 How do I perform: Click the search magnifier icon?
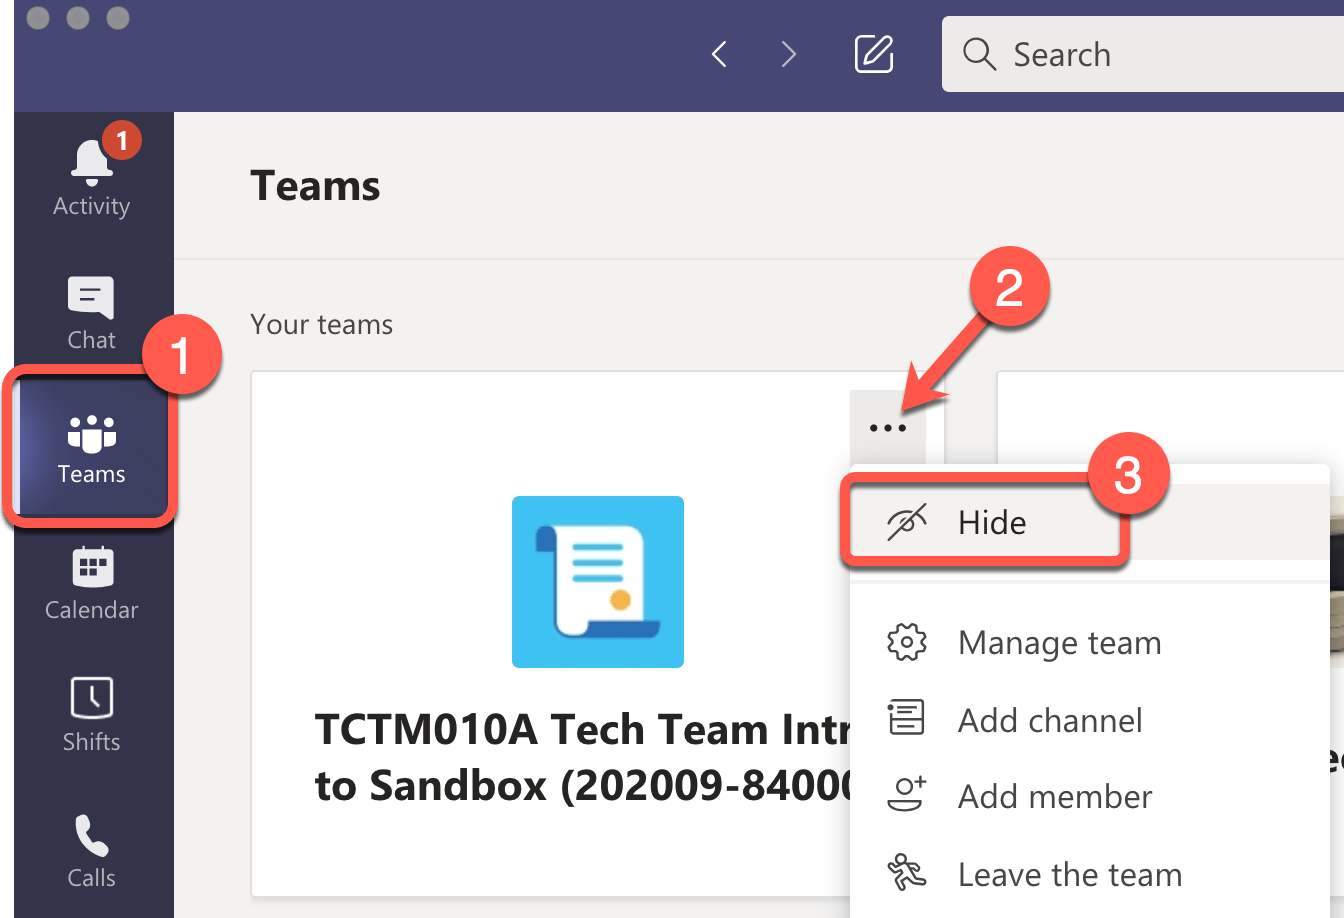pos(979,54)
